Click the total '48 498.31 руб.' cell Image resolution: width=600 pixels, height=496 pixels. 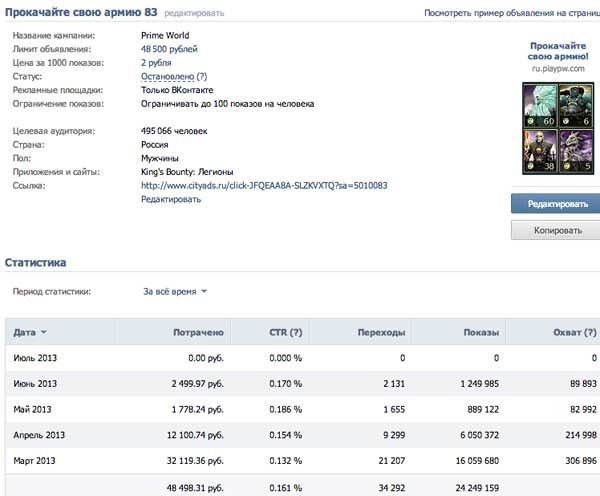pos(195,488)
